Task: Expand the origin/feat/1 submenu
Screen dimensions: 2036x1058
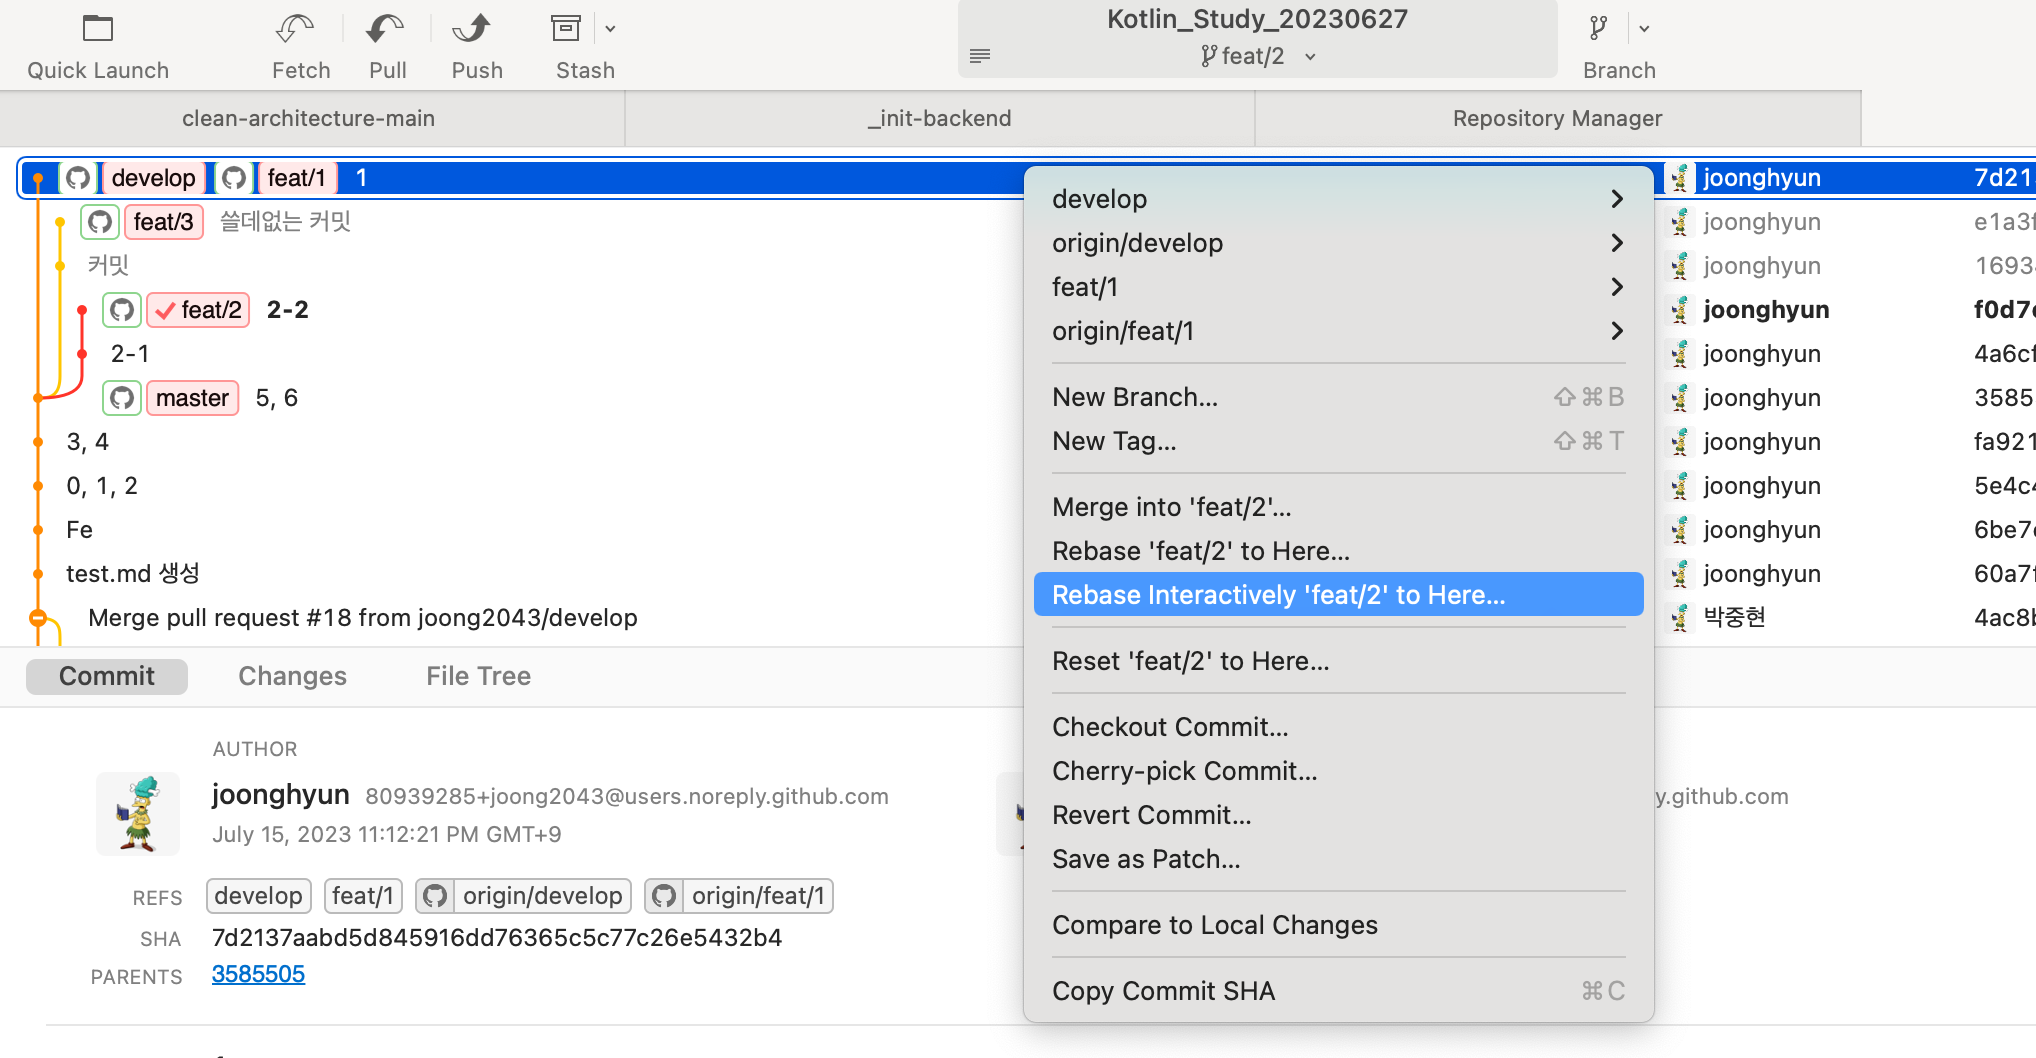Action: point(1338,331)
